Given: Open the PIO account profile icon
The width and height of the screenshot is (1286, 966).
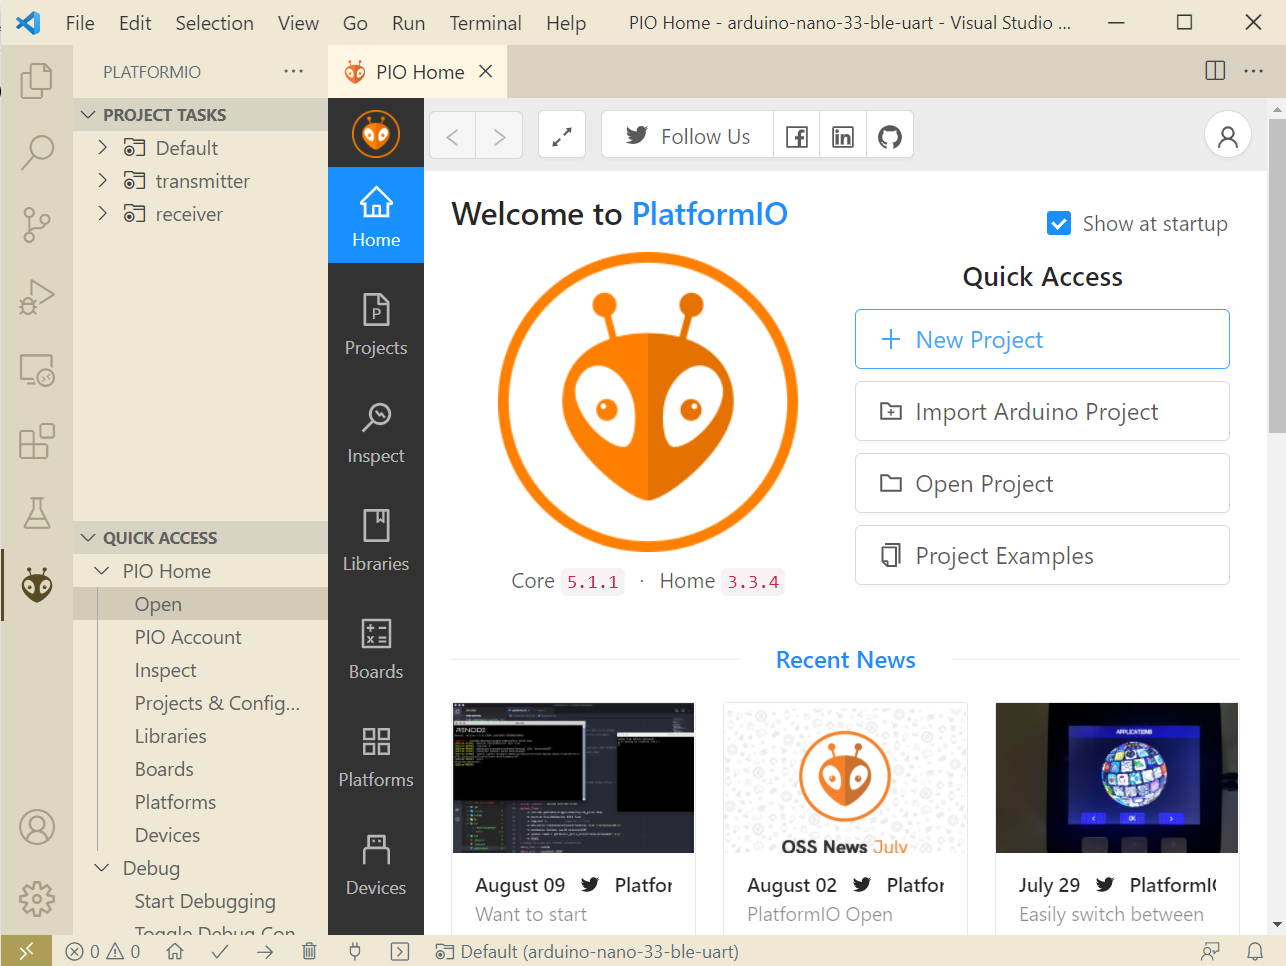Looking at the screenshot, I should 1228,136.
